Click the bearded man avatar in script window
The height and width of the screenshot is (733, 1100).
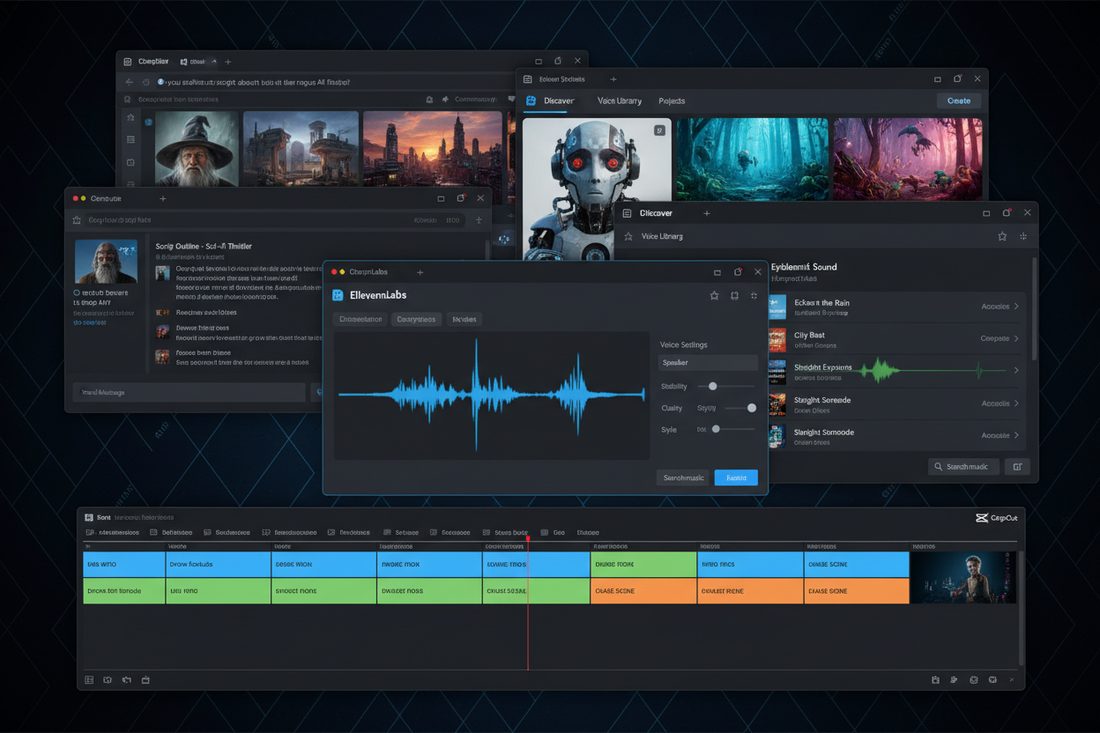coord(106,262)
